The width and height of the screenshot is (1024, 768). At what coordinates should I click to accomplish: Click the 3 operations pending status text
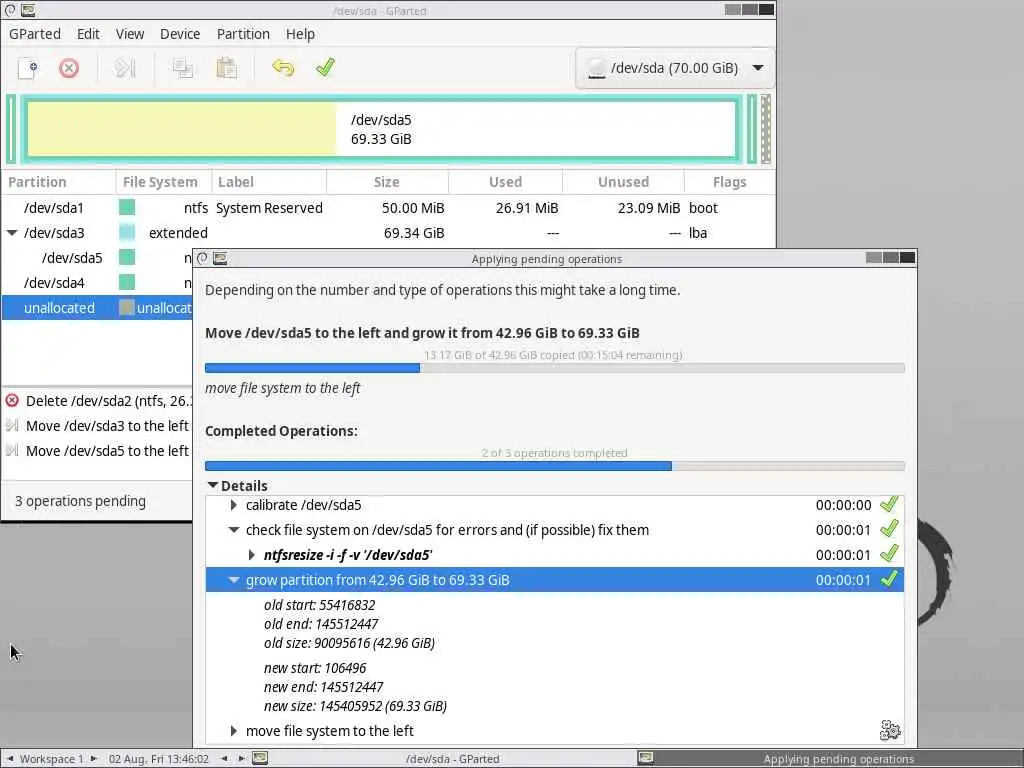pyautogui.click(x=80, y=501)
